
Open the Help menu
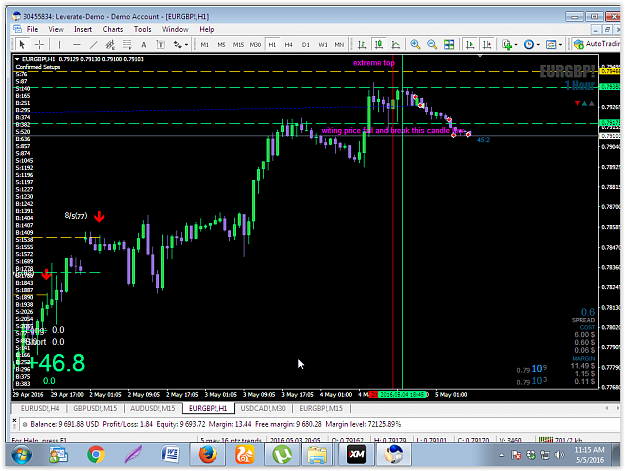point(206,29)
